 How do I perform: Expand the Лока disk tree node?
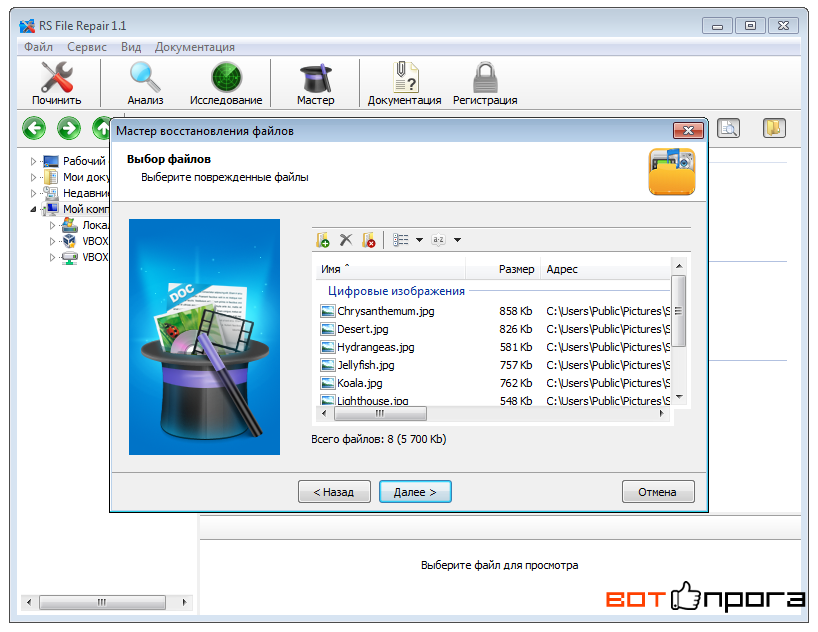(52, 225)
